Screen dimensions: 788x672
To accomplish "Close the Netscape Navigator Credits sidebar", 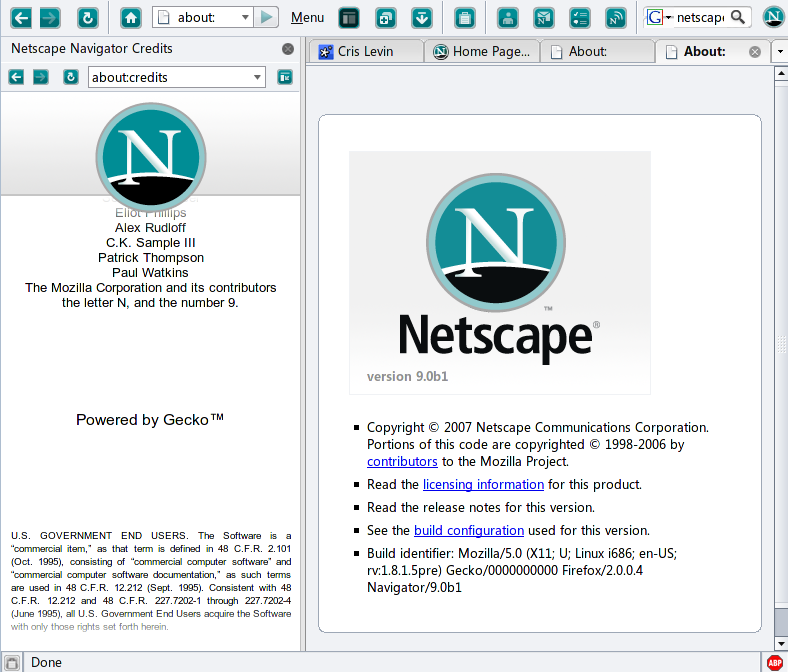I will pyautogui.click(x=288, y=49).
